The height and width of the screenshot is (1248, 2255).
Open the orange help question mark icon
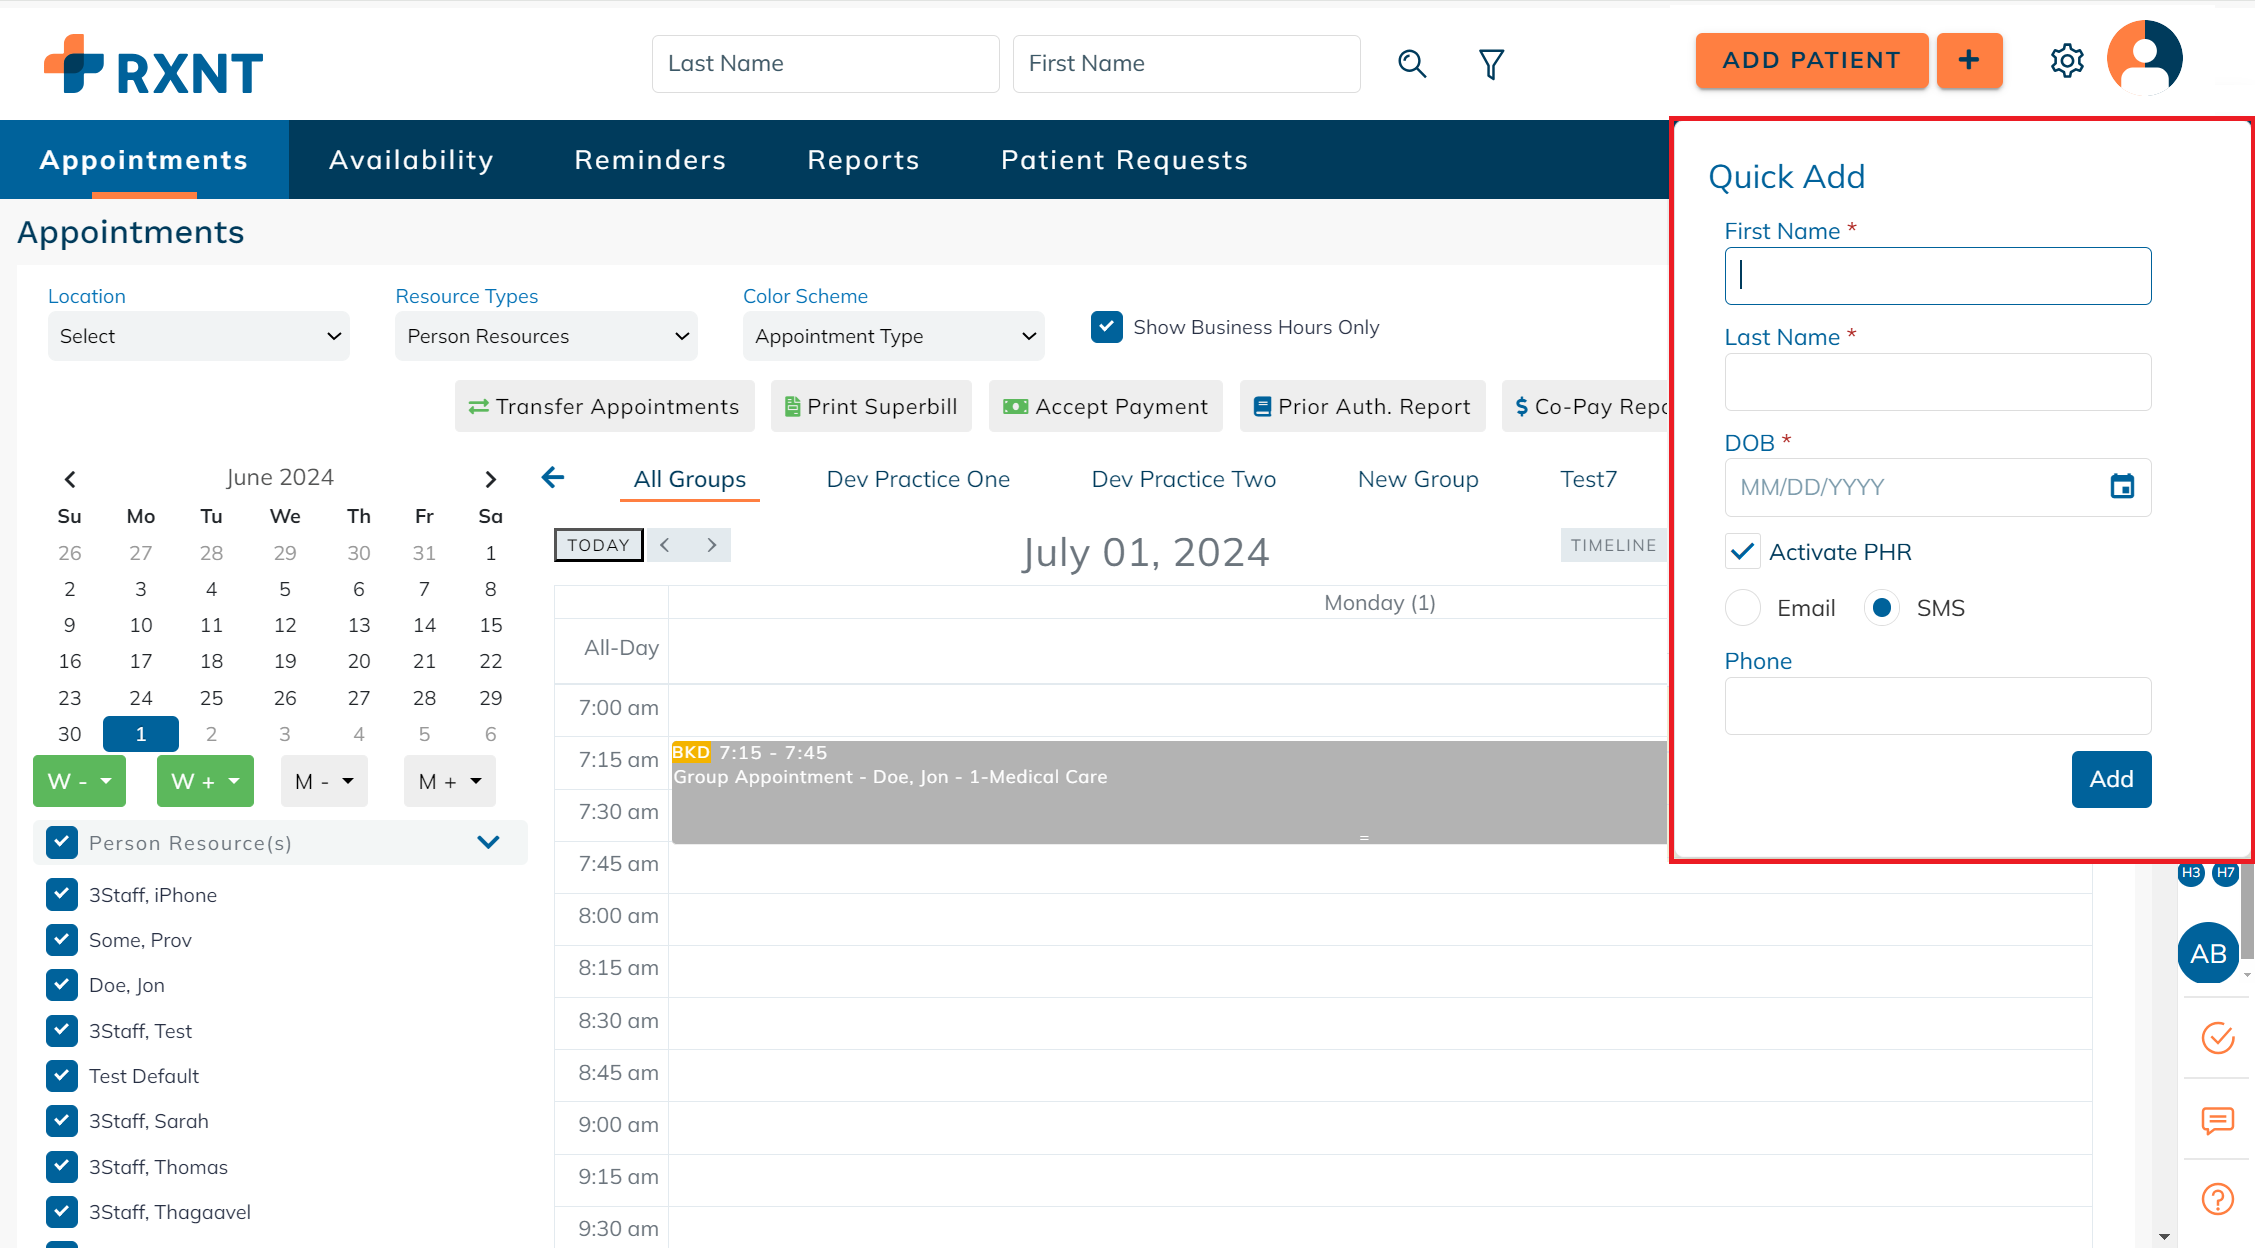pyautogui.click(x=2217, y=1198)
